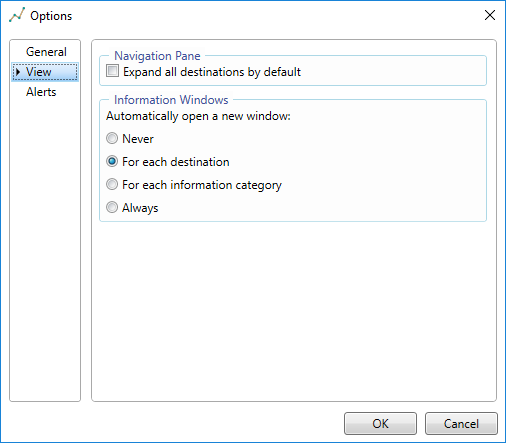Viewport: 506px width, 443px height.
Task: Close the Options dialog
Action: pos(490,15)
